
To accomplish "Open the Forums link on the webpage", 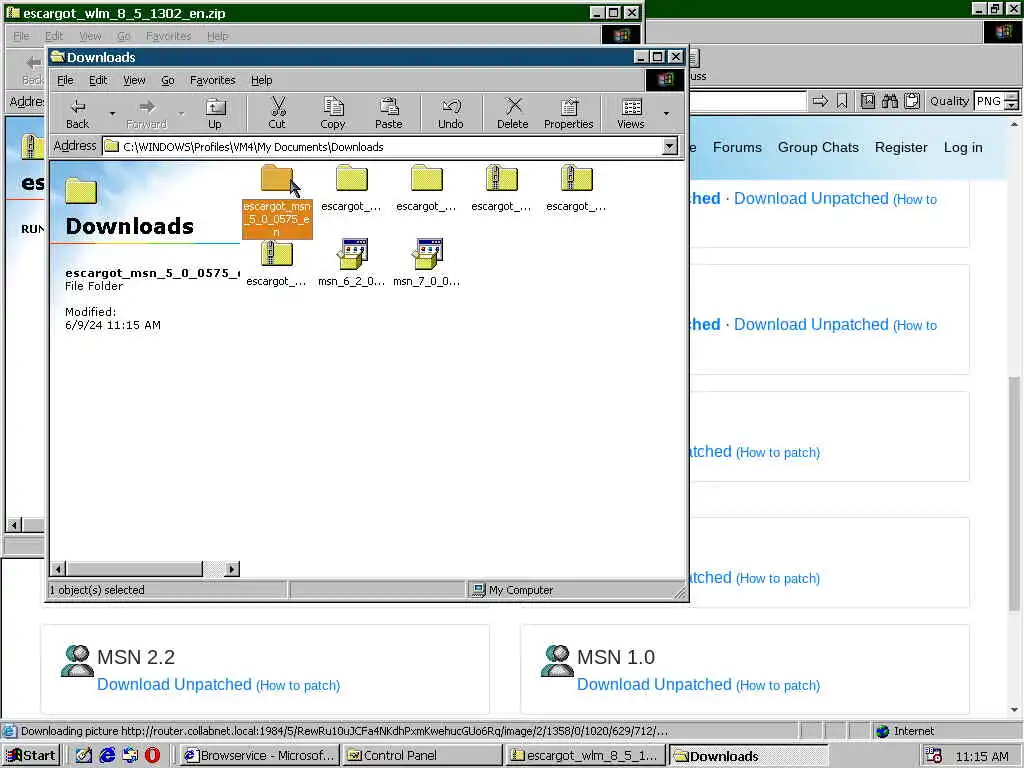I will pos(737,148).
